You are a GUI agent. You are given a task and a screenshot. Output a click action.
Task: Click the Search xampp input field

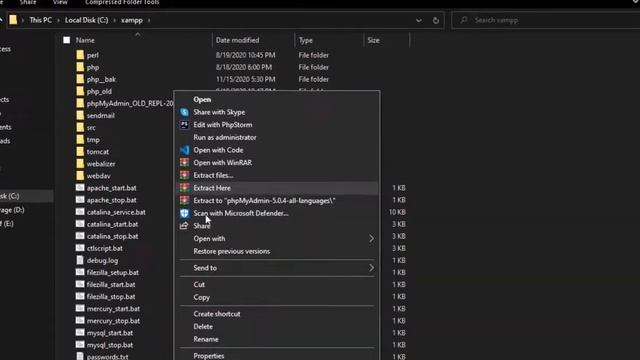pyautogui.click(x=547, y=20)
